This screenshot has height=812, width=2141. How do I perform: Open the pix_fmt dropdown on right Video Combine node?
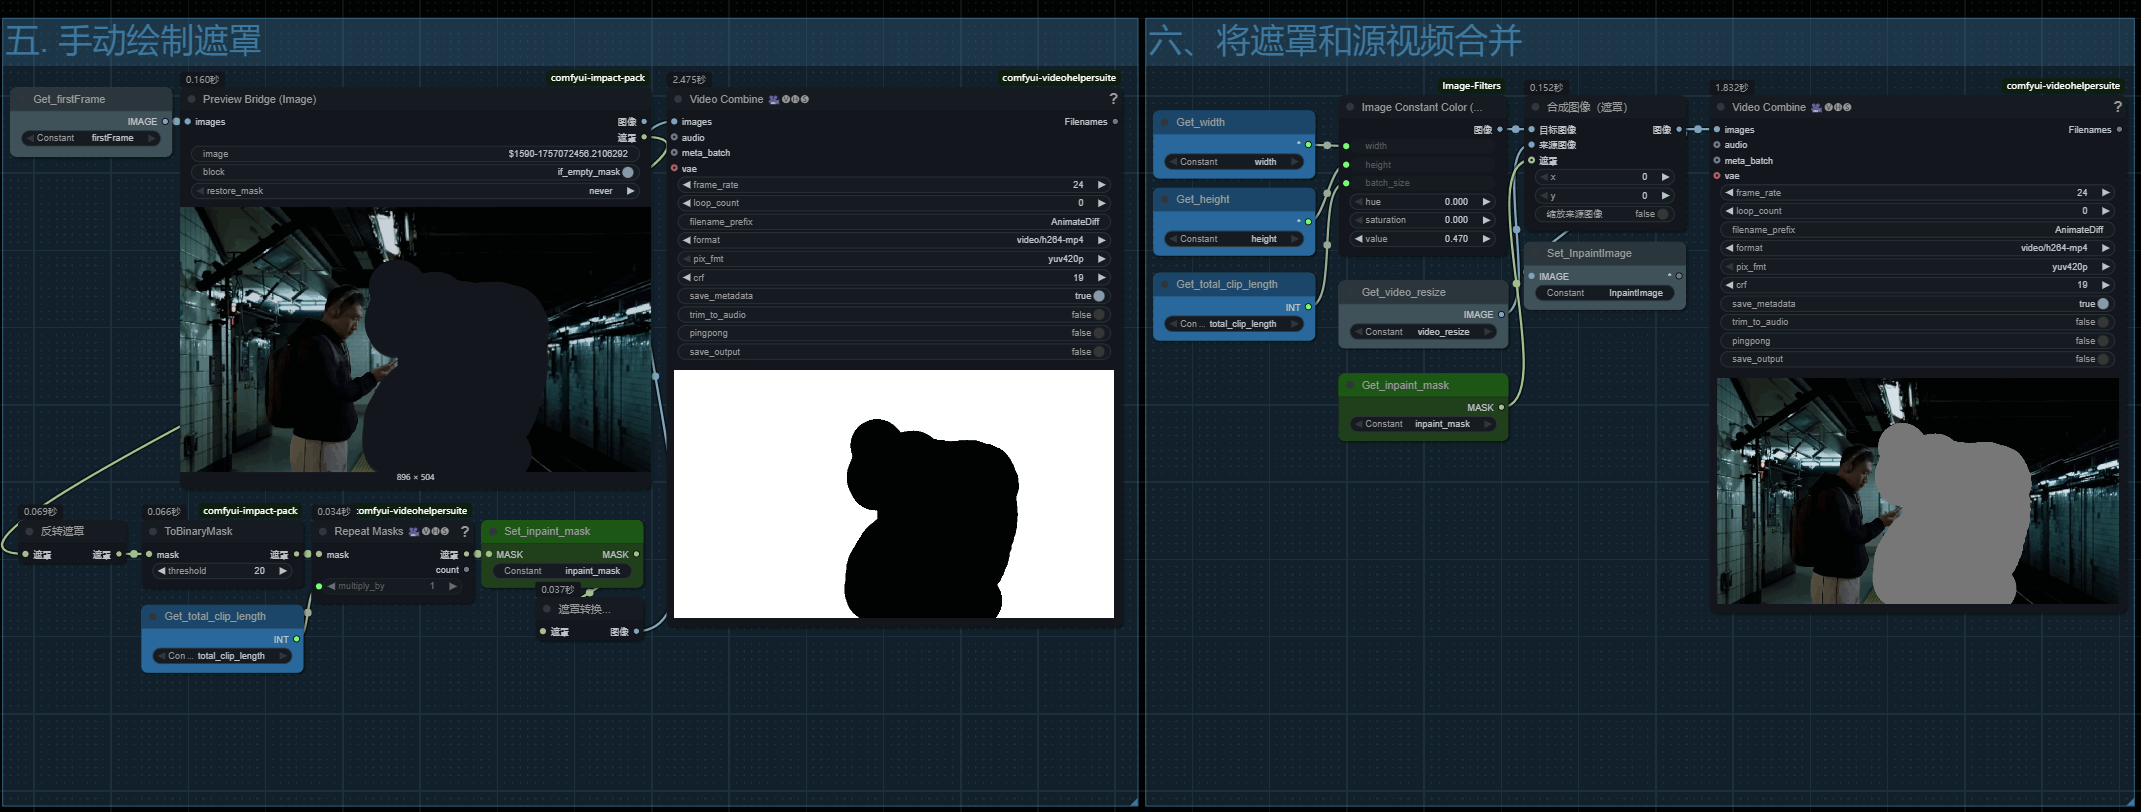tap(1918, 267)
